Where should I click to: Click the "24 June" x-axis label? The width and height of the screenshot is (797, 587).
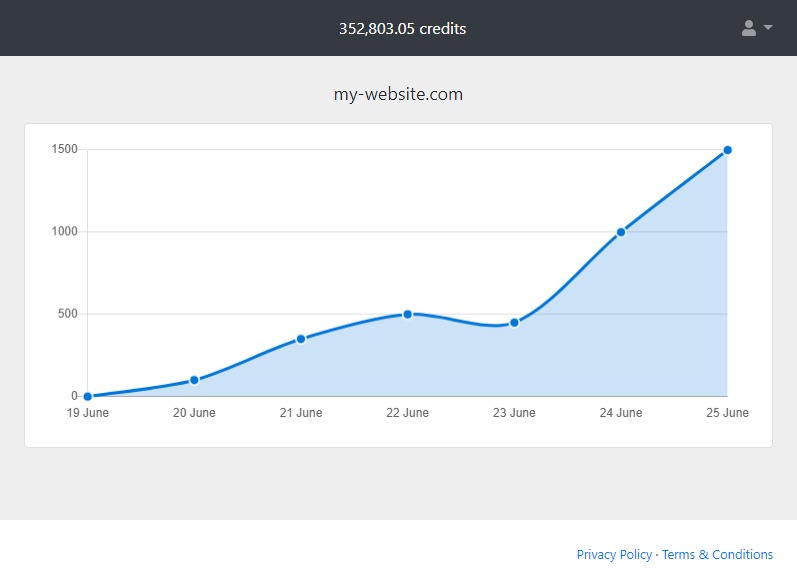(x=621, y=413)
